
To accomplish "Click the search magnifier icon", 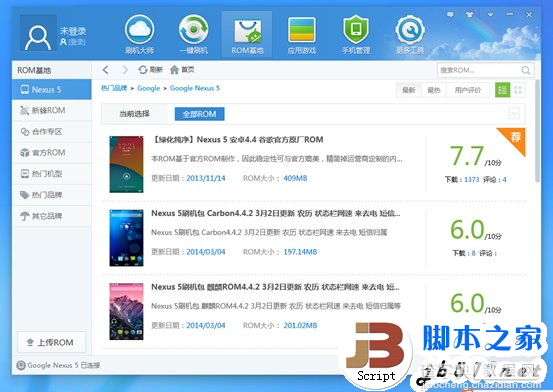I will click(x=525, y=70).
